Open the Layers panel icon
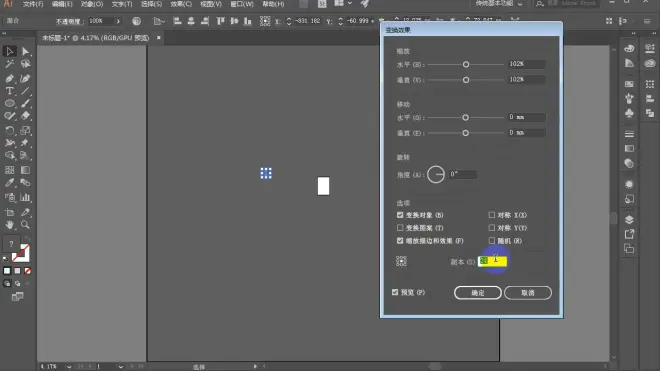Viewport: 660px width, 371px height. [629, 219]
